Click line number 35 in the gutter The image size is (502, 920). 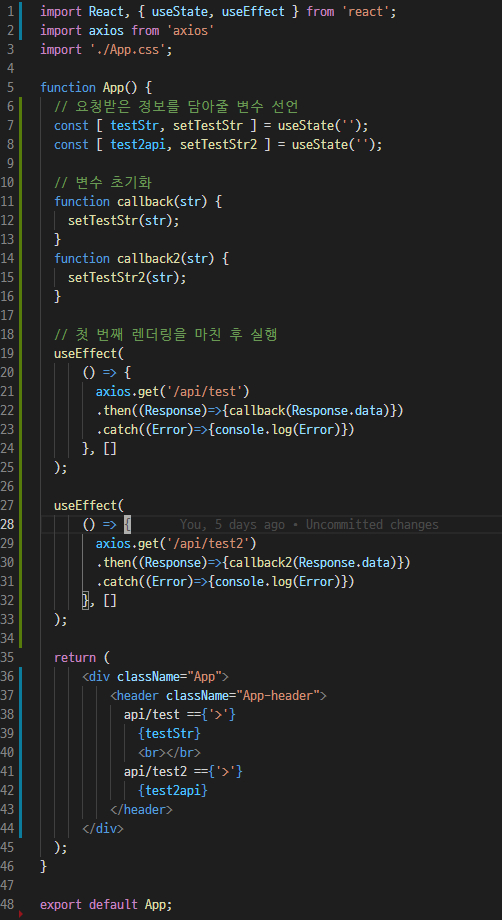(x=7, y=658)
